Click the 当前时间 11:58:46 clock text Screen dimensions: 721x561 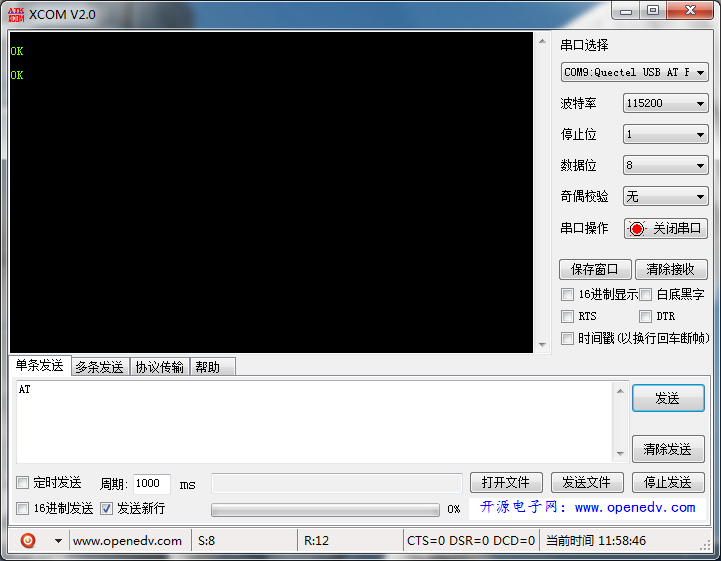596,541
